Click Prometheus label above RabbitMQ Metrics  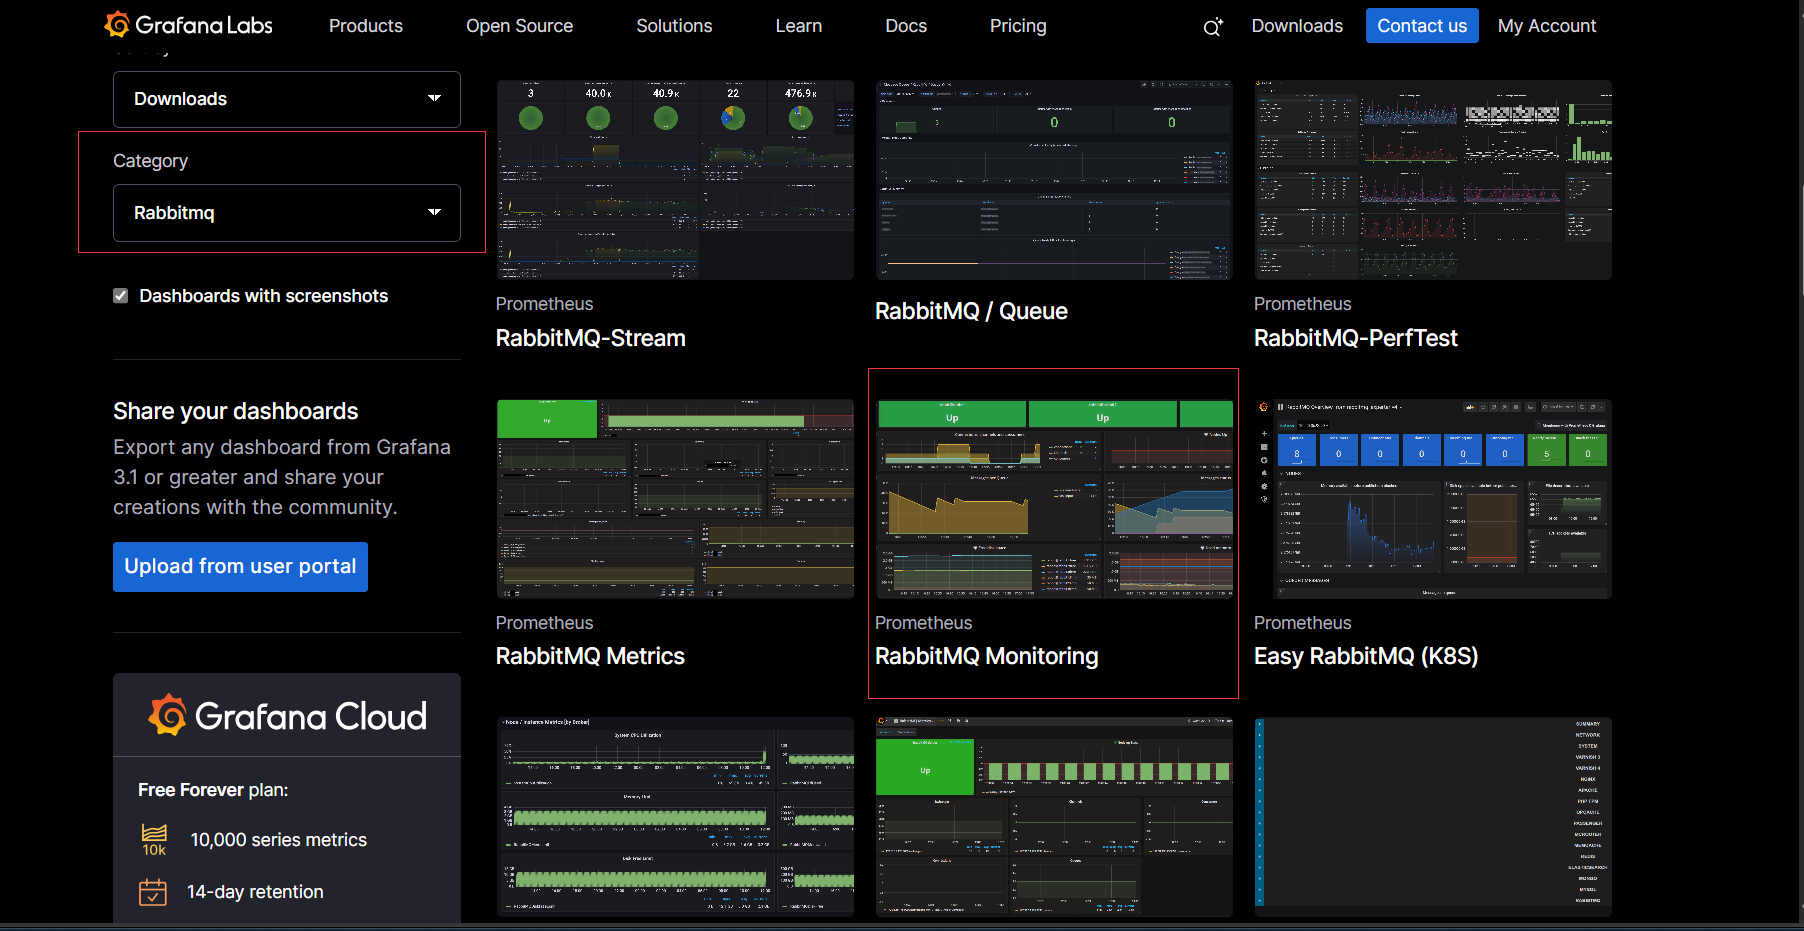544,623
